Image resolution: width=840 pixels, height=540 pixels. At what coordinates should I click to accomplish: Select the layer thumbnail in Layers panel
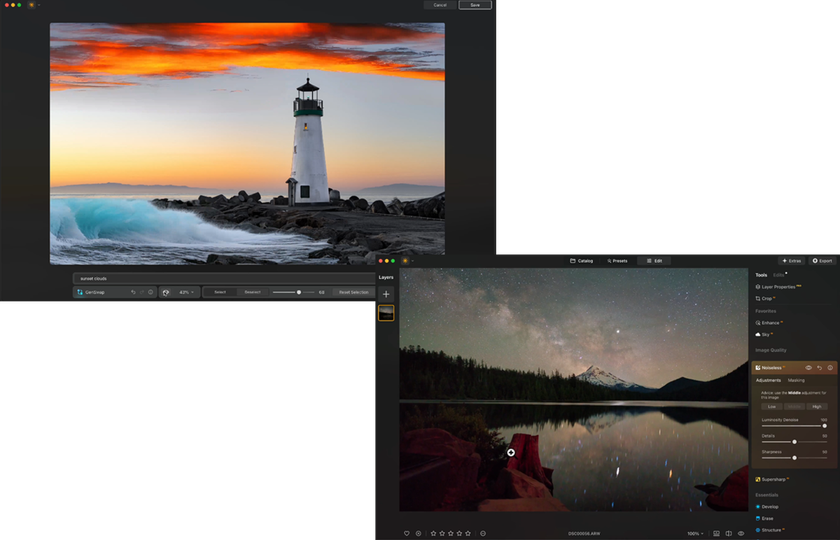[386, 313]
